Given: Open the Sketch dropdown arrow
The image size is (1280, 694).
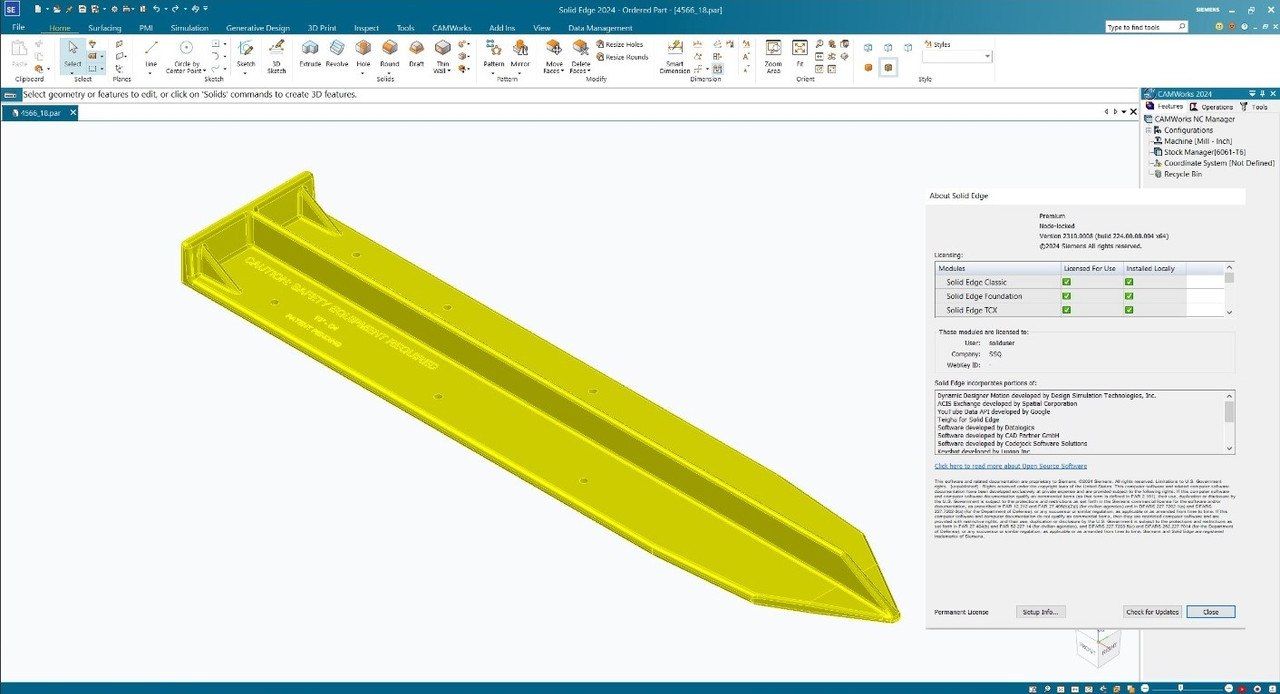Looking at the screenshot, I should [x=246, y=71].
